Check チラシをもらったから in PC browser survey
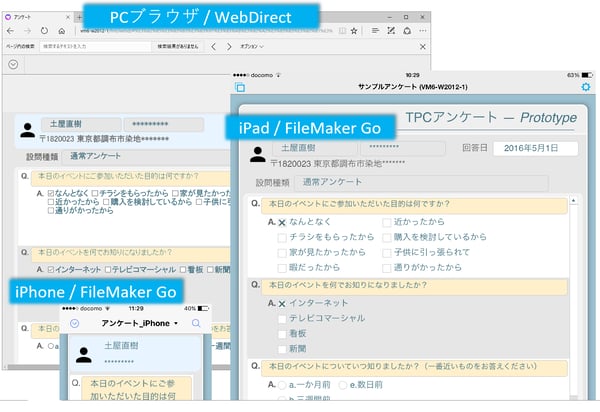The image size is (600, 412). (95, 193)
